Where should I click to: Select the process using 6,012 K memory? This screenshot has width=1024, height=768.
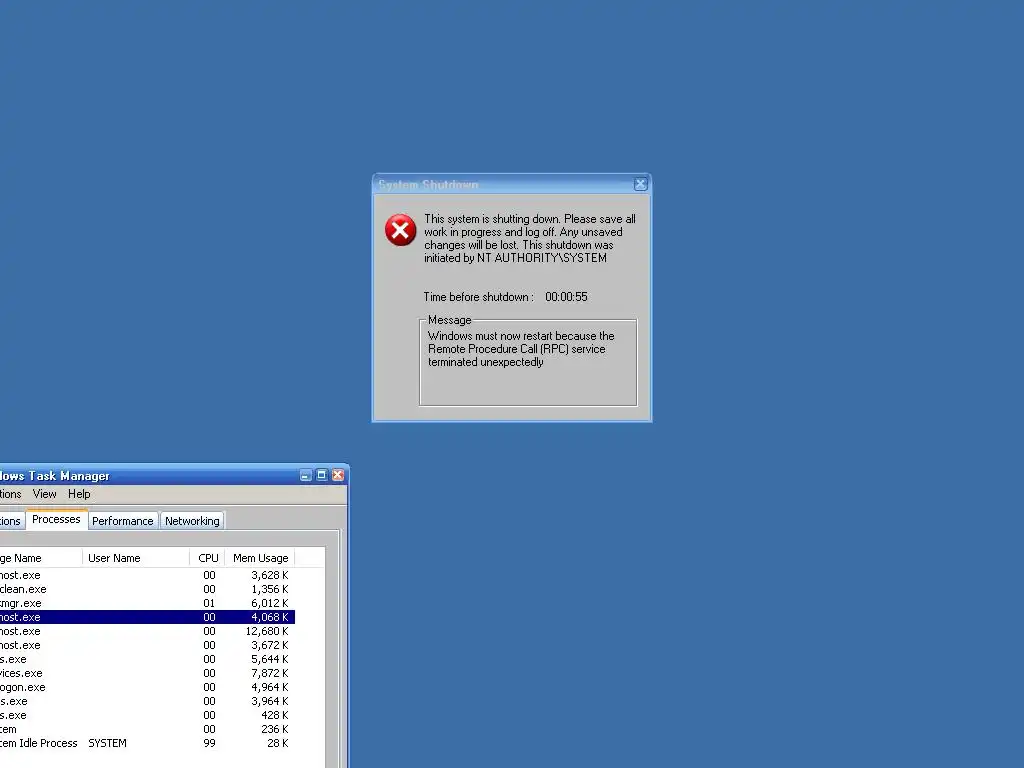(x=147, y=603)
